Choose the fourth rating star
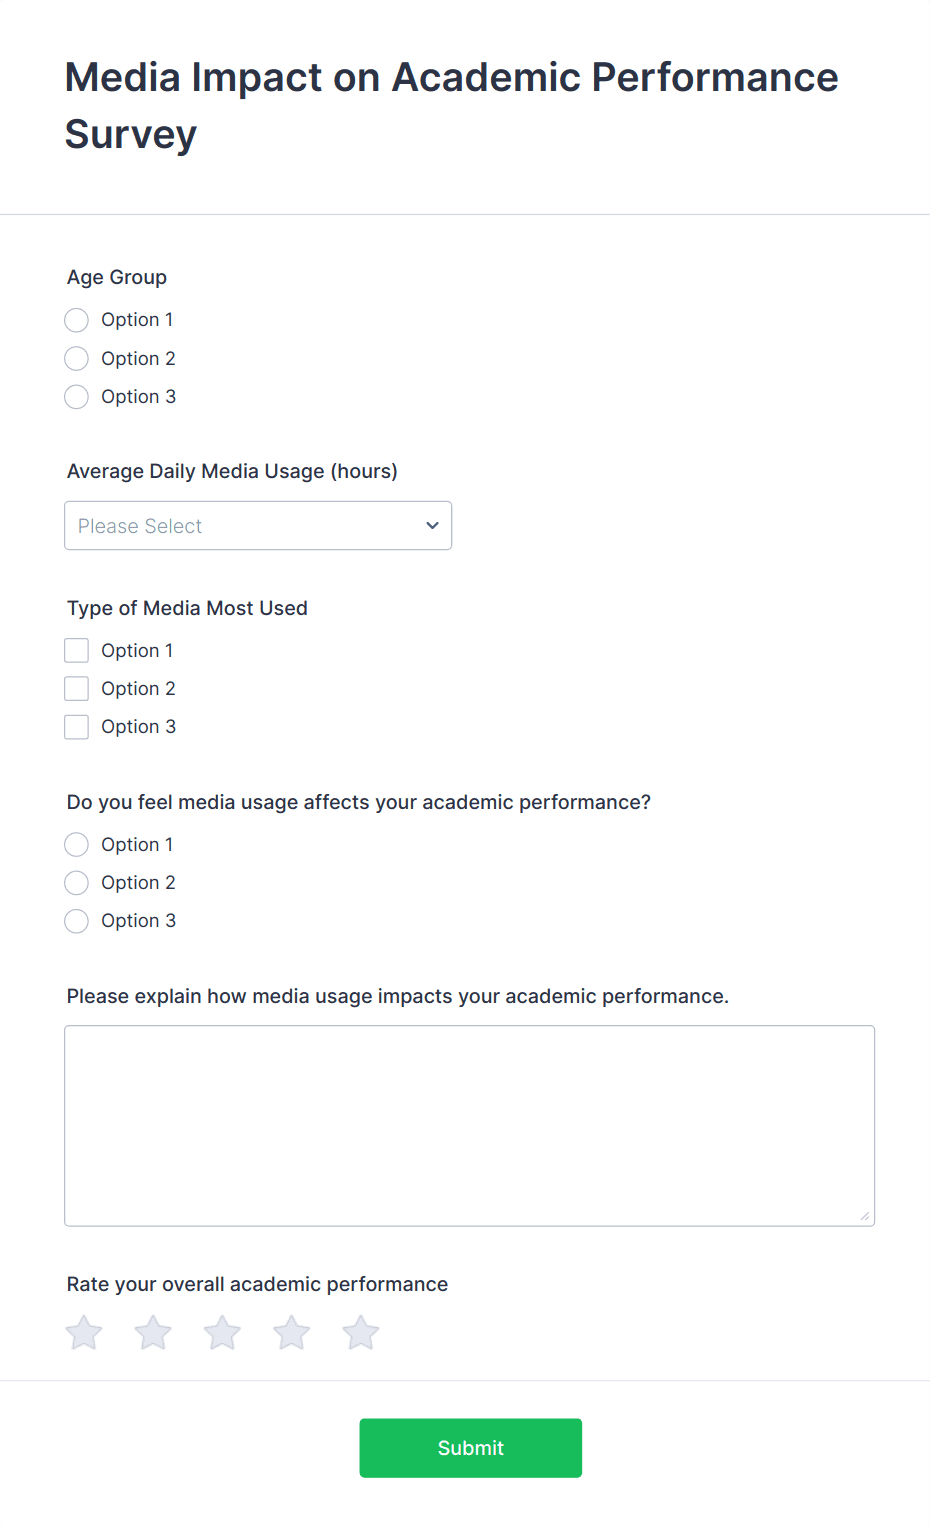 [292, 1333]
